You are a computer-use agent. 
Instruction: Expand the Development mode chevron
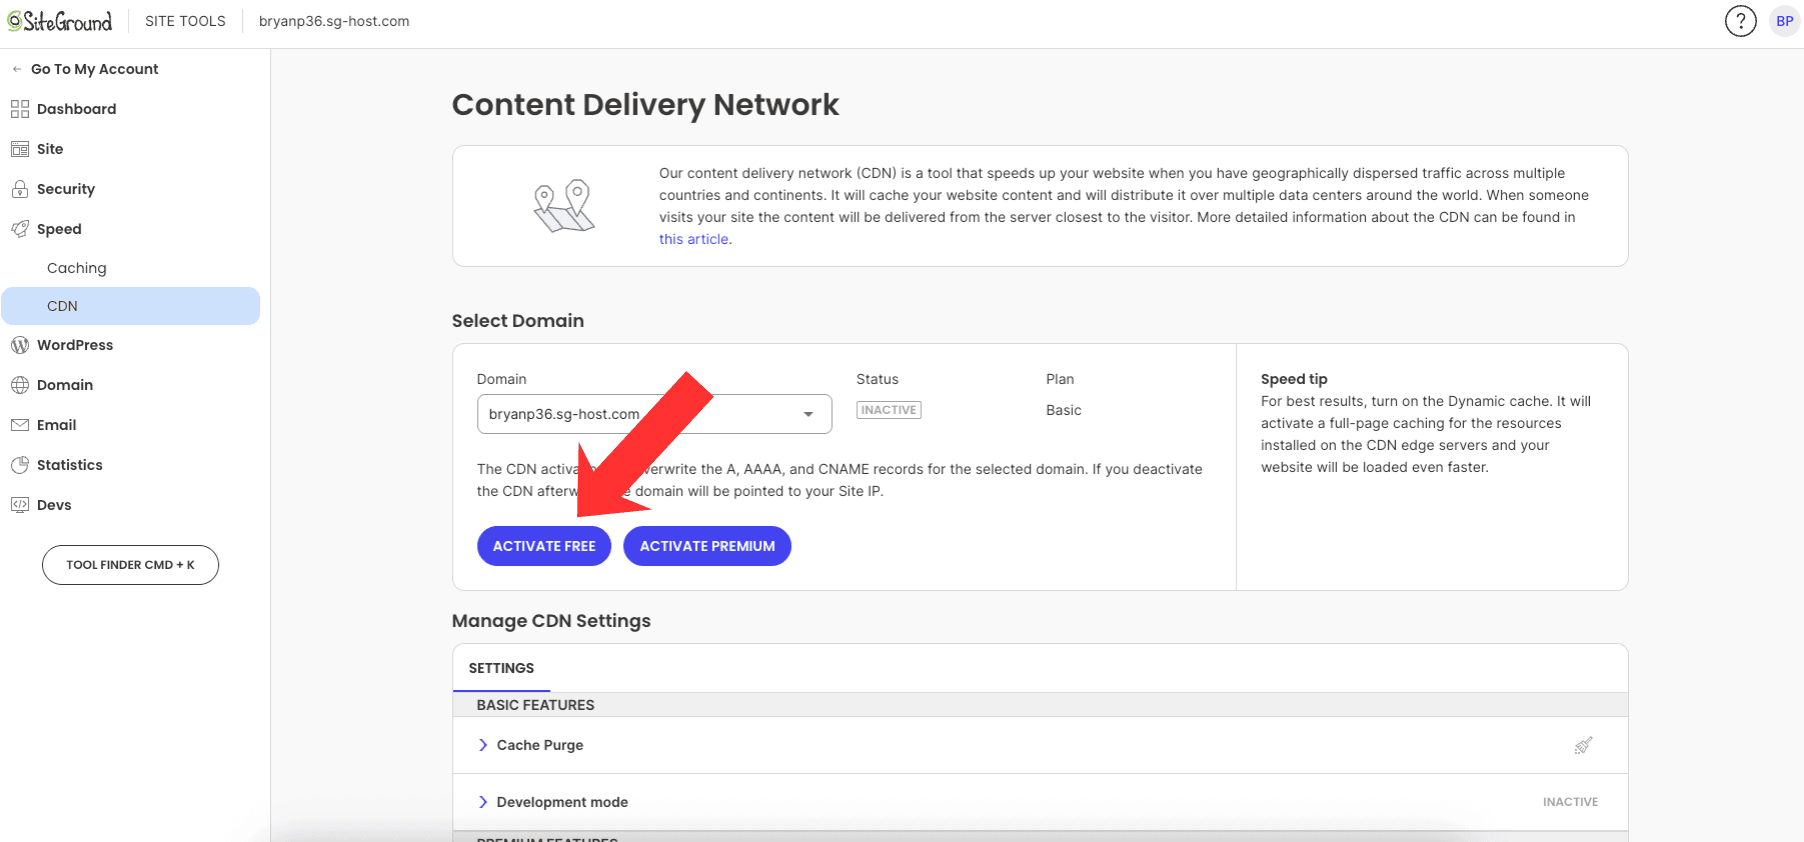pos(483,802)
